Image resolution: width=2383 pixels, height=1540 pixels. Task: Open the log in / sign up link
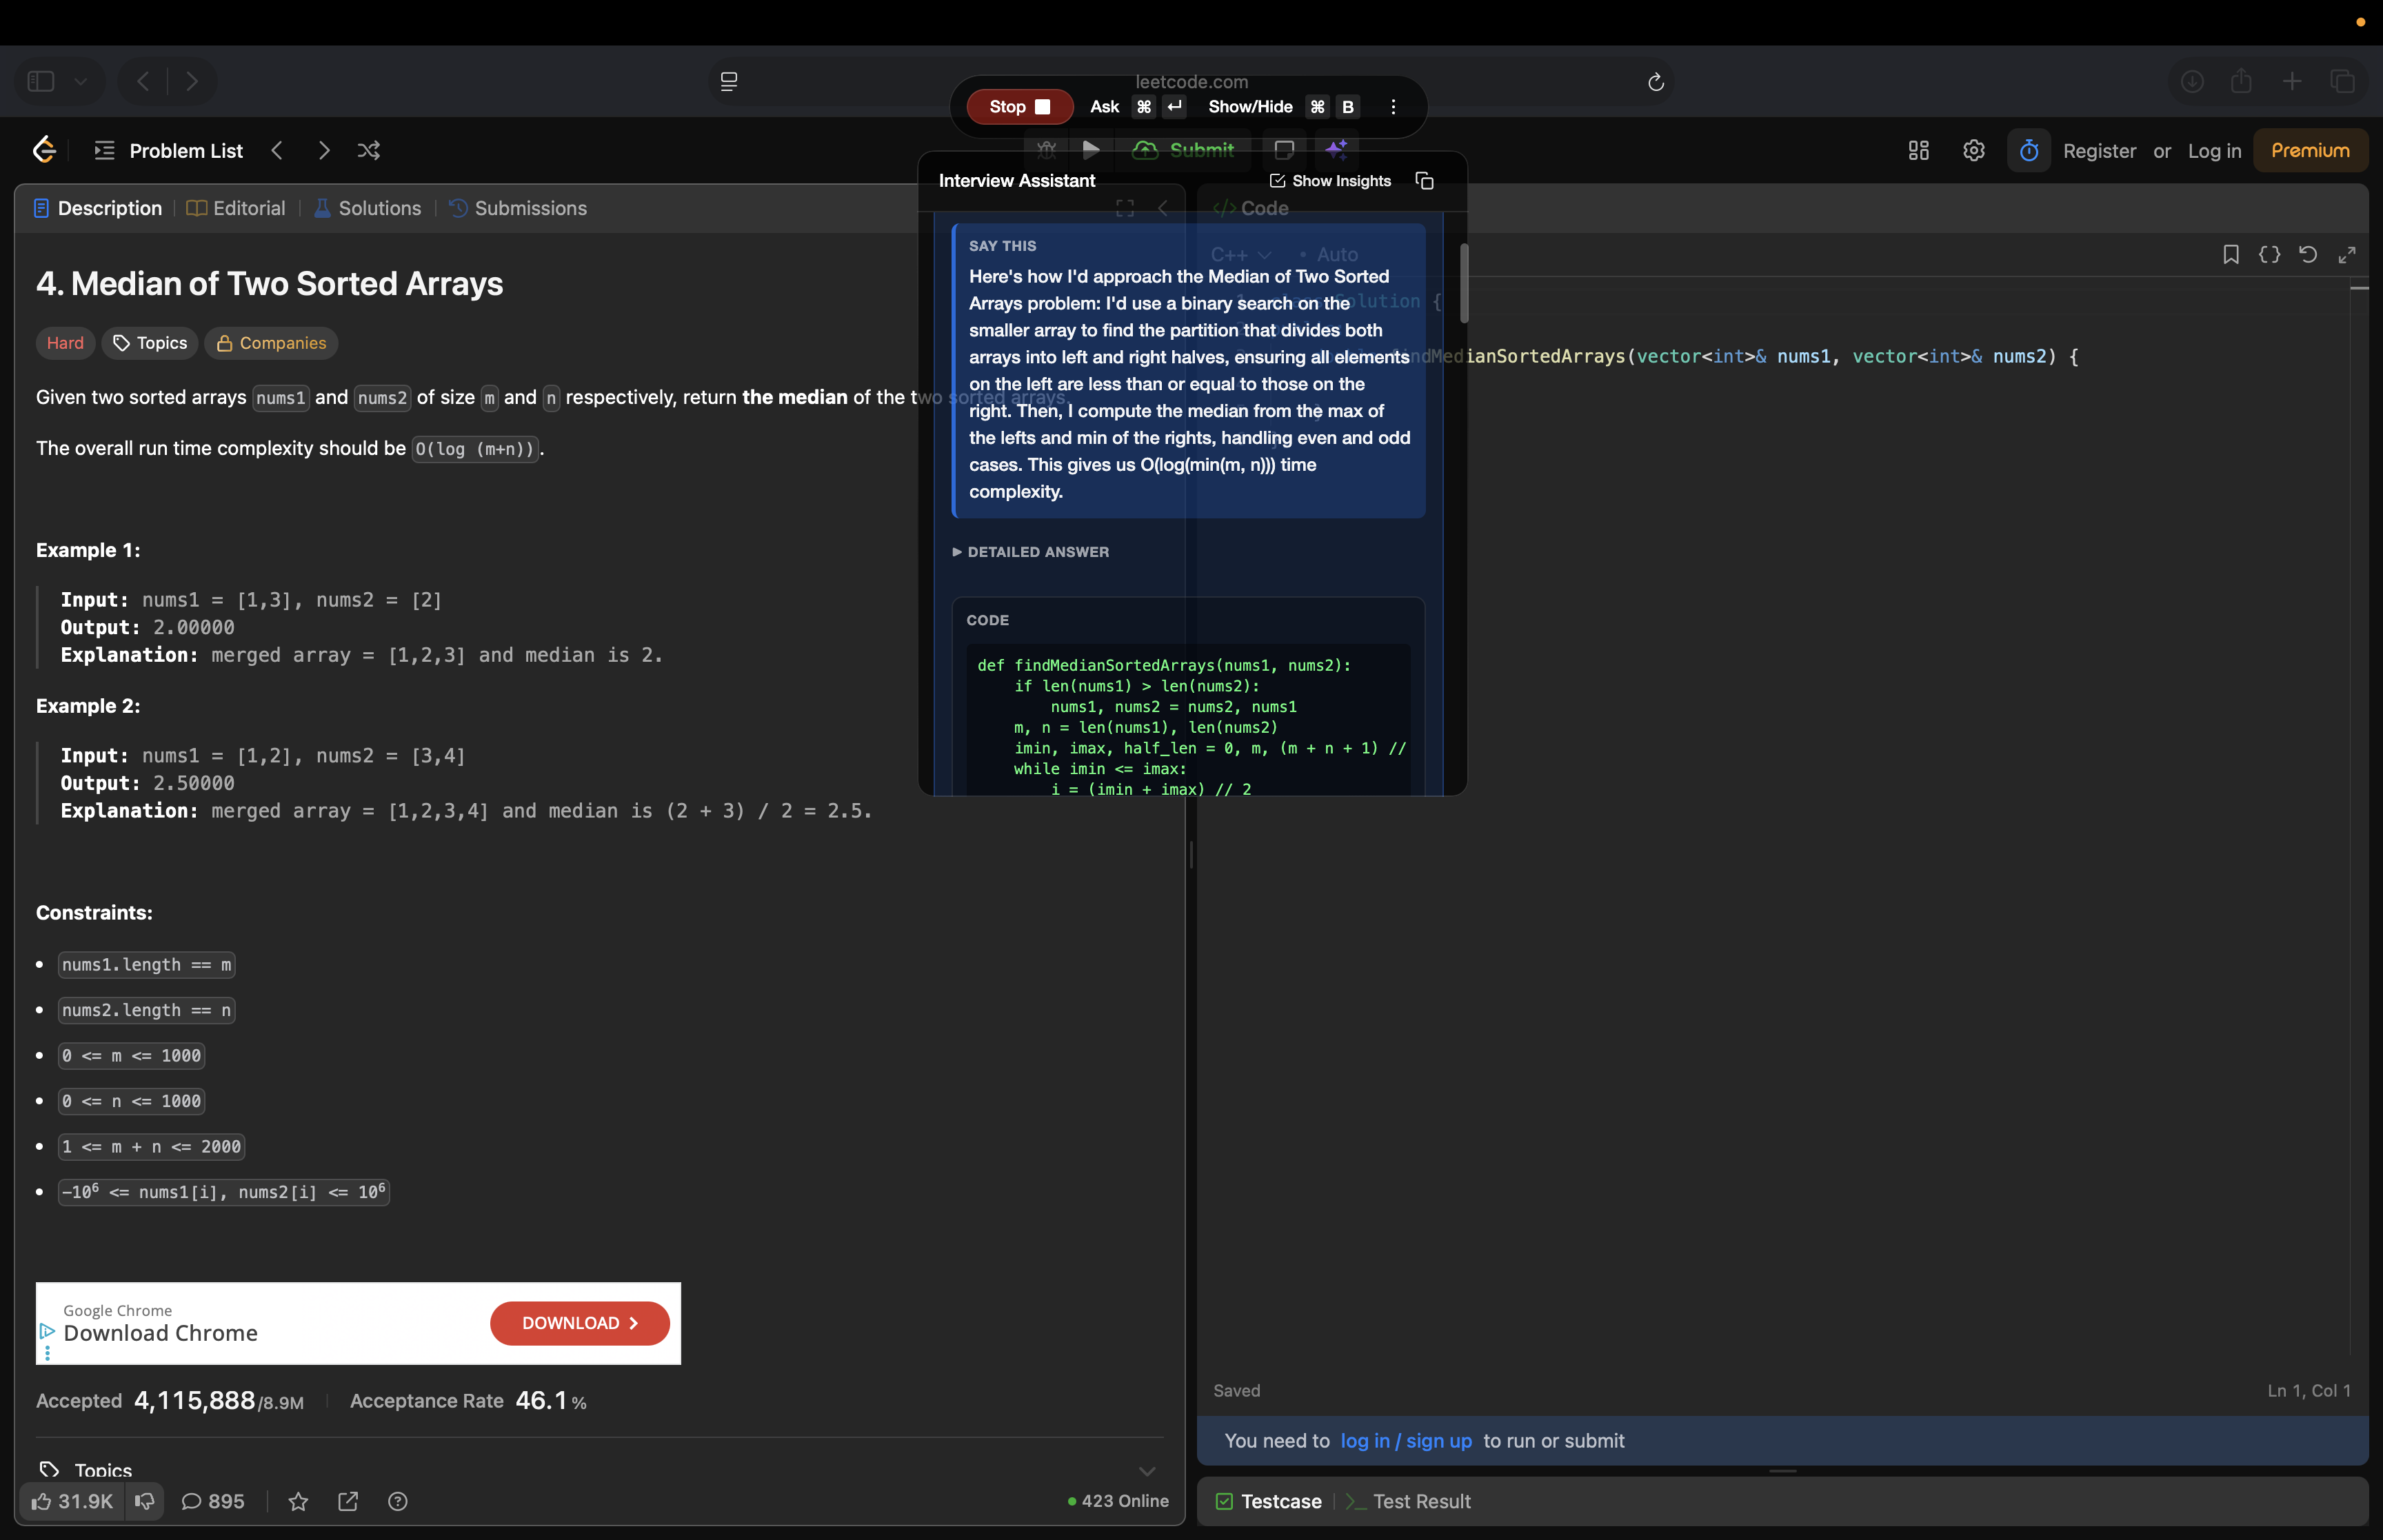1406,1441
